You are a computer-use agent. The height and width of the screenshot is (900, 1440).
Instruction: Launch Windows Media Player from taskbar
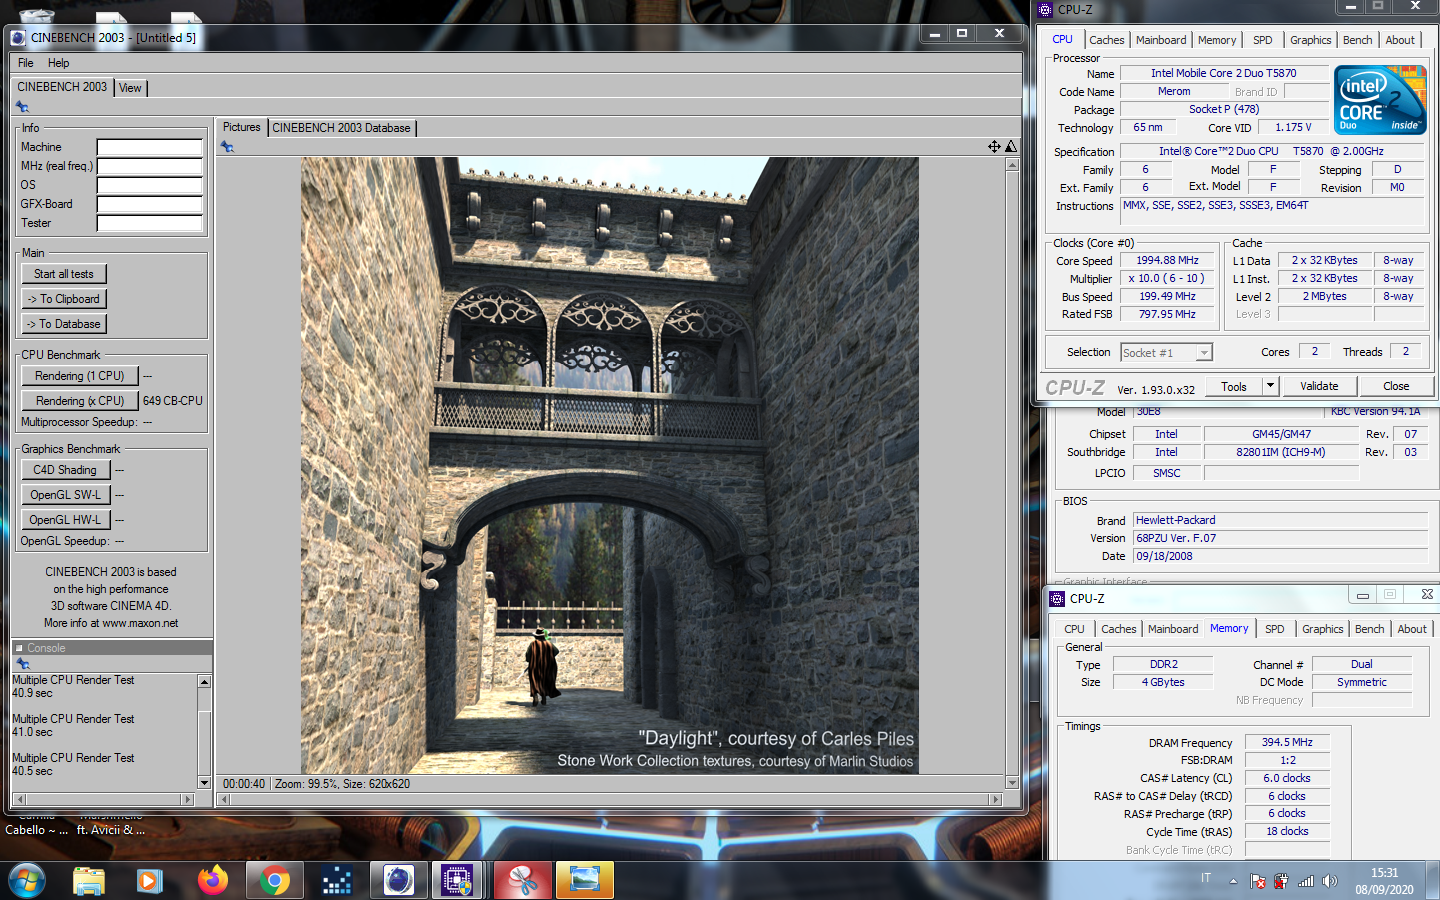(150, 880)
